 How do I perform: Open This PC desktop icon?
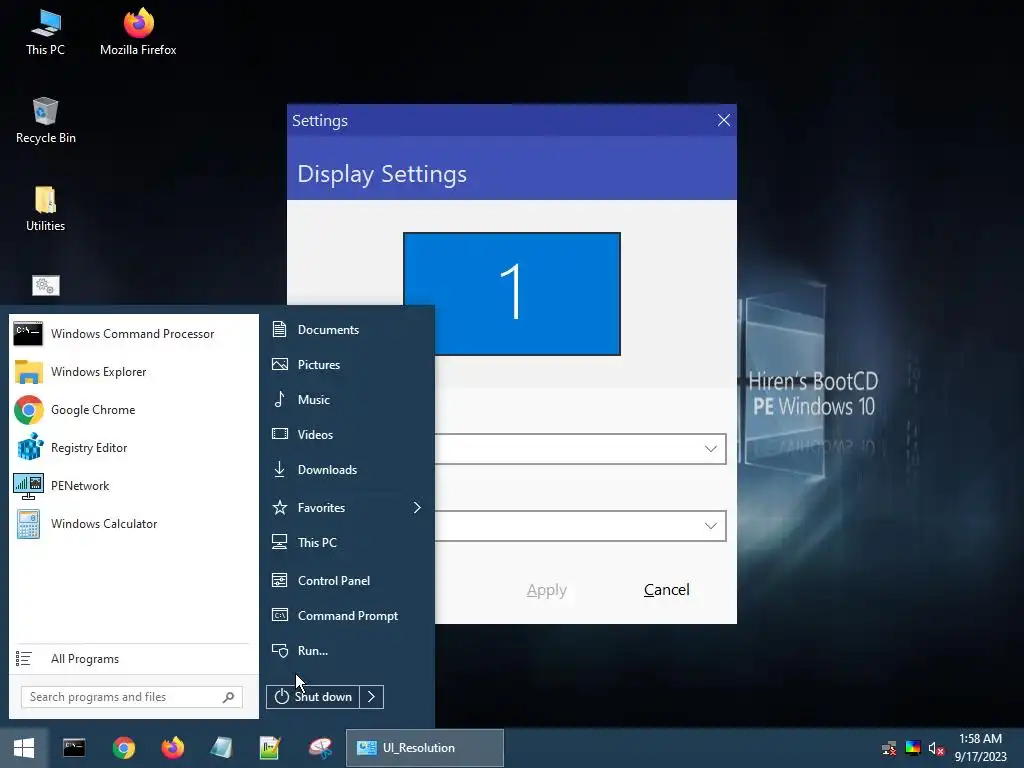(46, 32)
